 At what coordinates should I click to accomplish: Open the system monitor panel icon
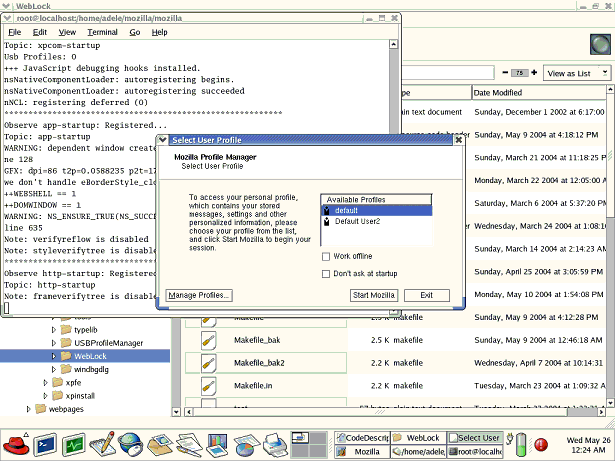tap(73, 445)
